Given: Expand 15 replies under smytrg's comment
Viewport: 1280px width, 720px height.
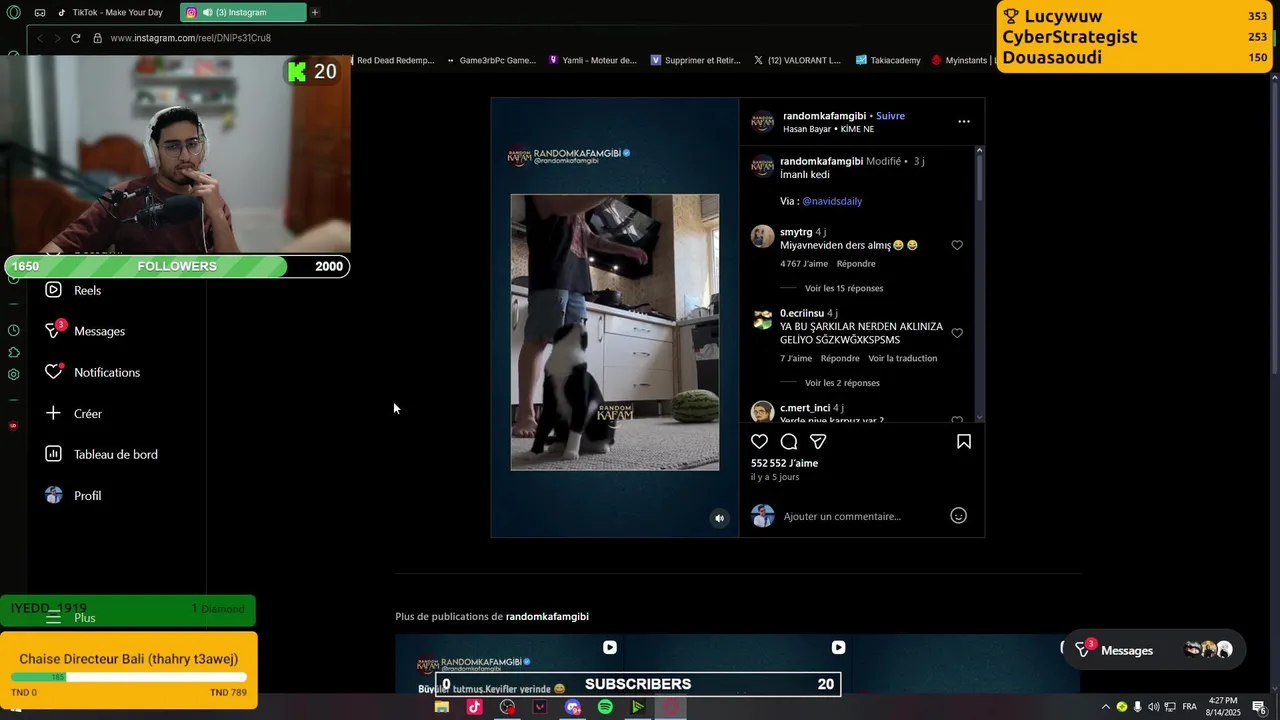Looking at the screenshot, I should tap(844, 288).
